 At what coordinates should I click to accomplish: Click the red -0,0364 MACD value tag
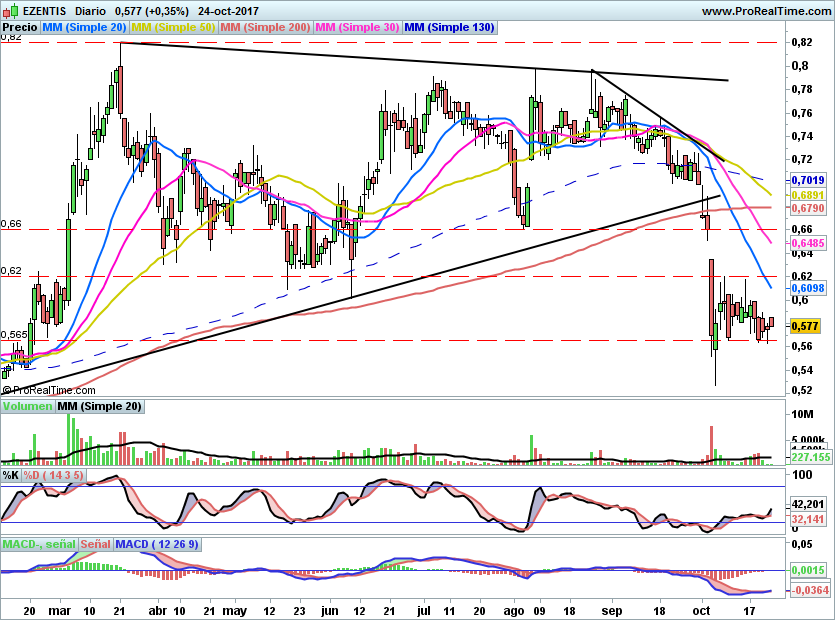[808, 591]
